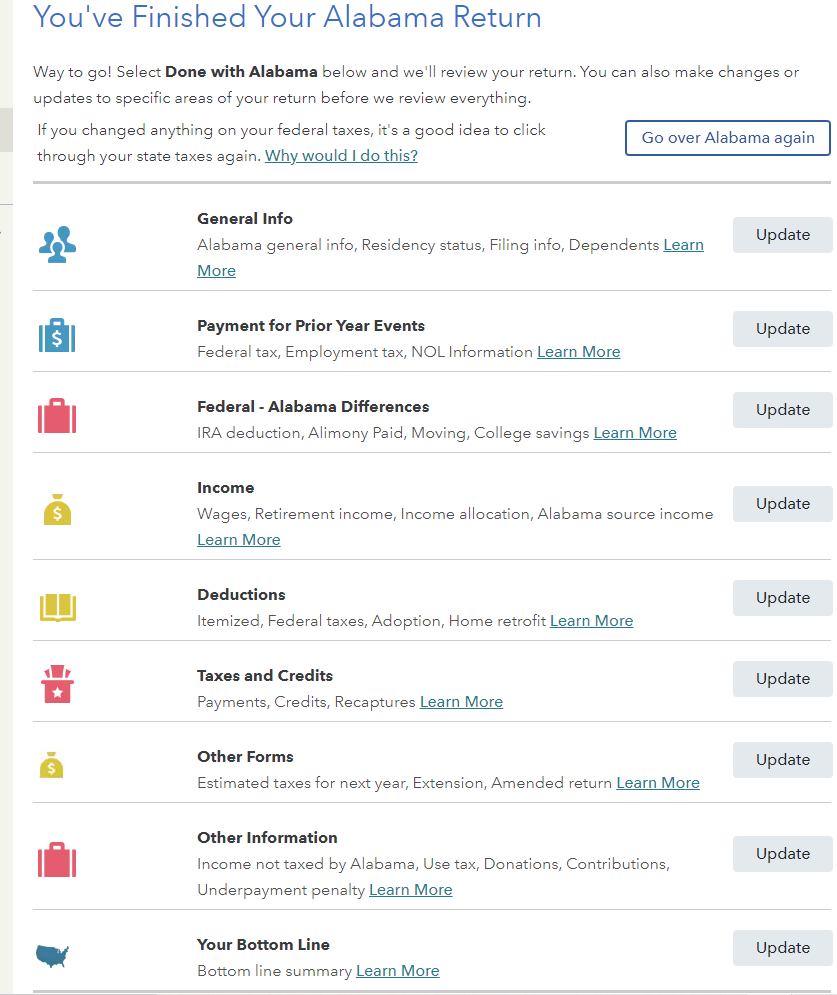Open the Why would I do this link
Image resolution: width=837 pixels, height=995 pixels.
(341, 155)
